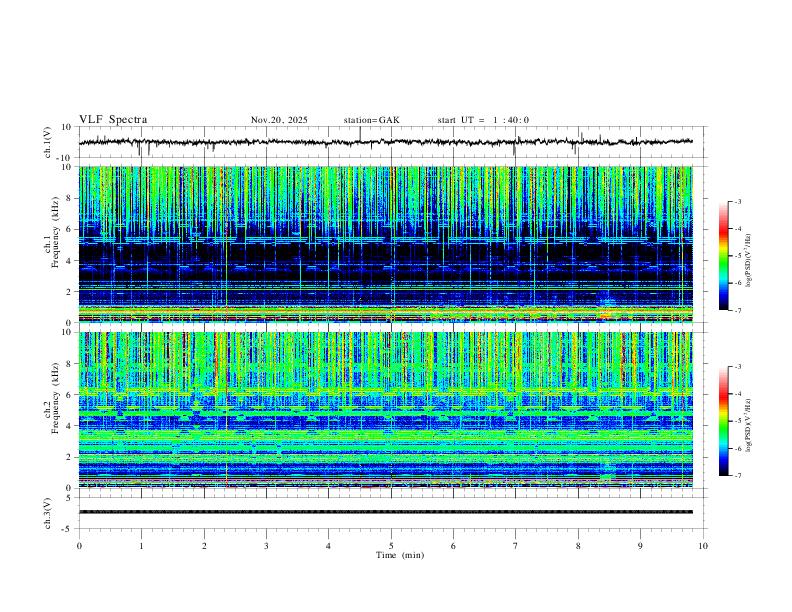Click inside the ch.2 spectrogram panel

point(385,410)
